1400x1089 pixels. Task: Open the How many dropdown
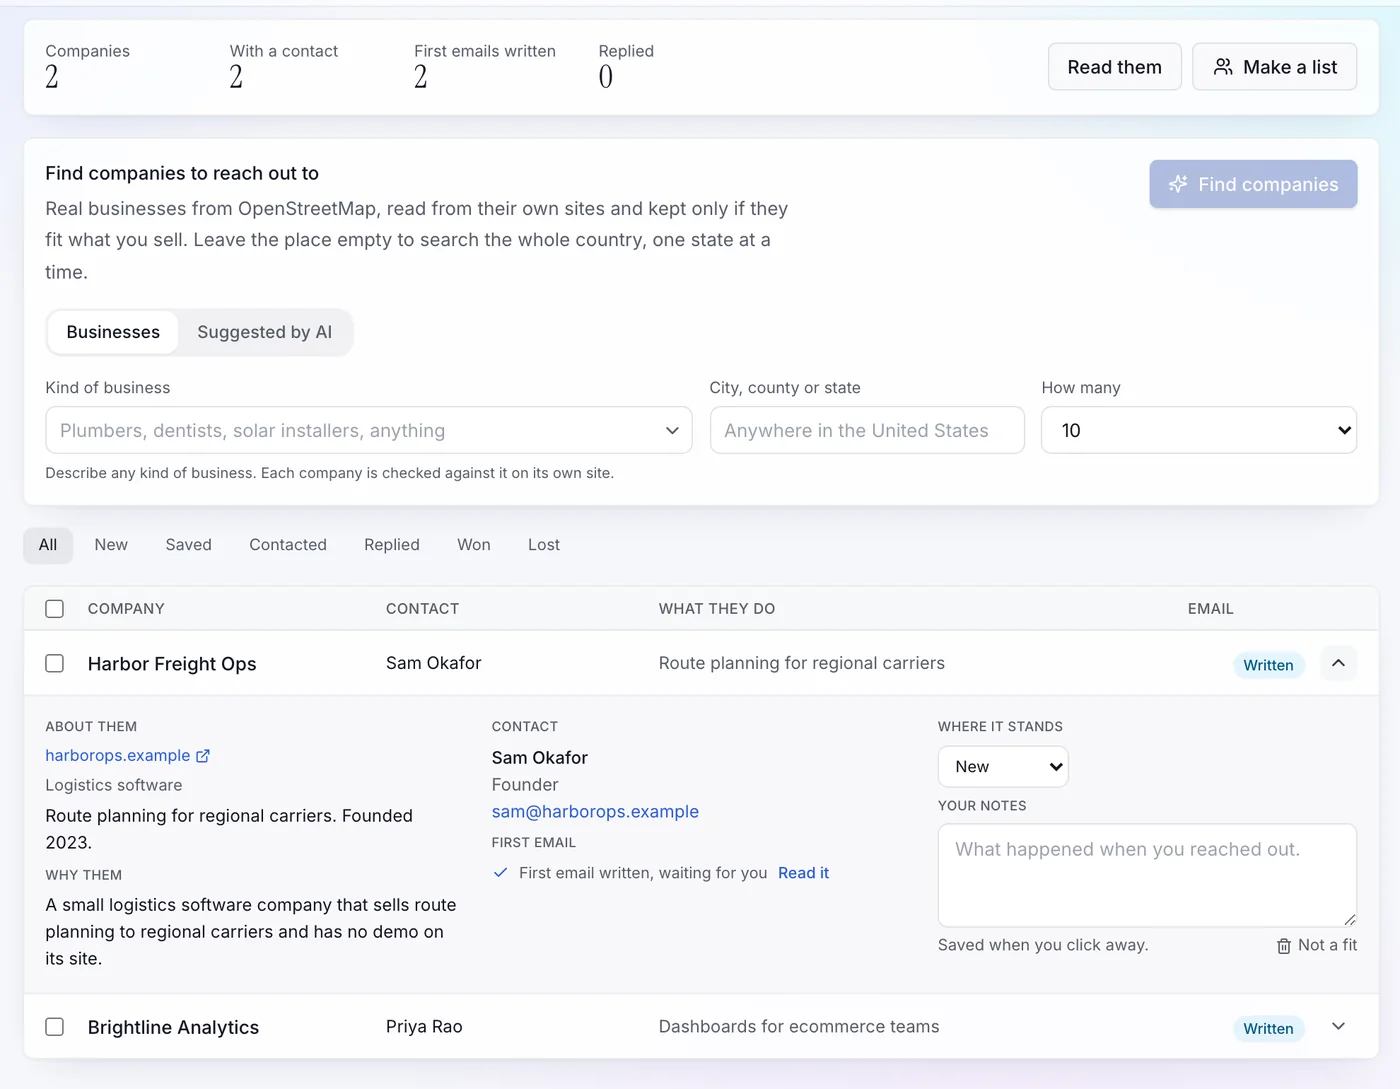(x=1199, y=430)
